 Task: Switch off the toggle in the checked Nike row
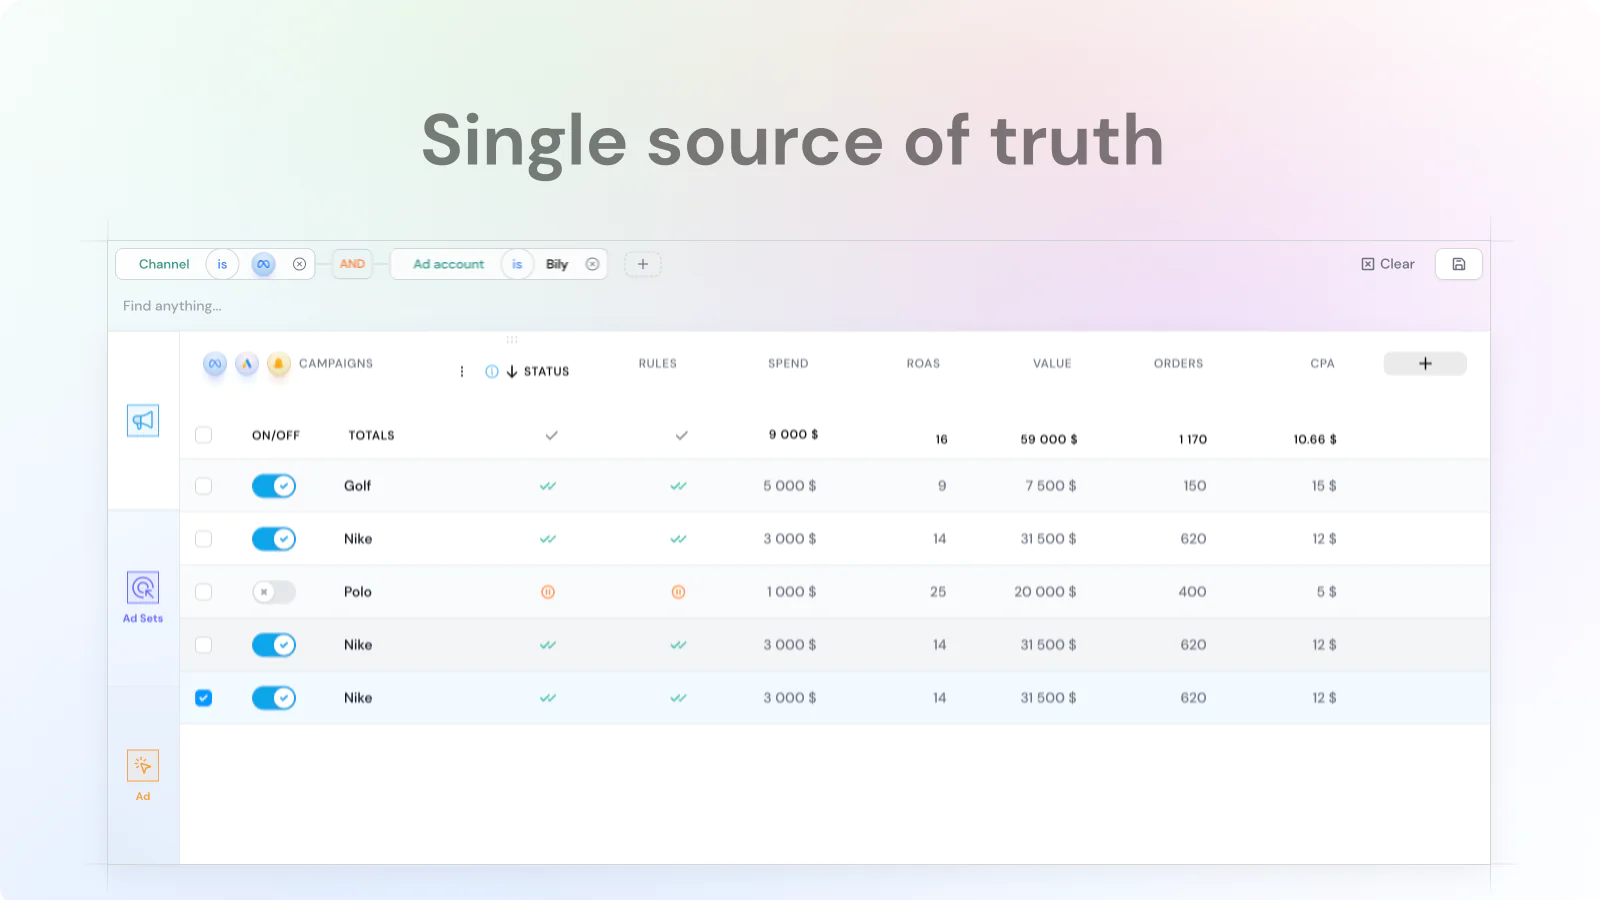[x=274, y=698]
